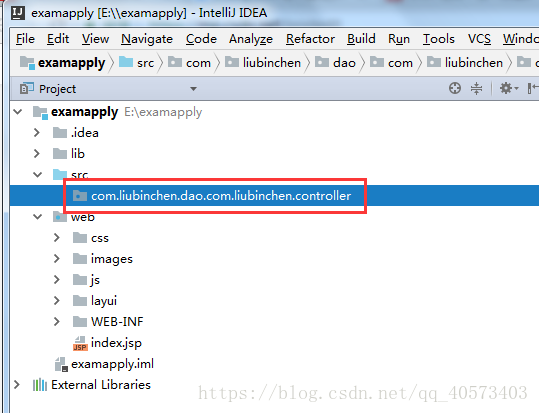Expand the js folder
539x413 pixels.
(x=57, y=280)
